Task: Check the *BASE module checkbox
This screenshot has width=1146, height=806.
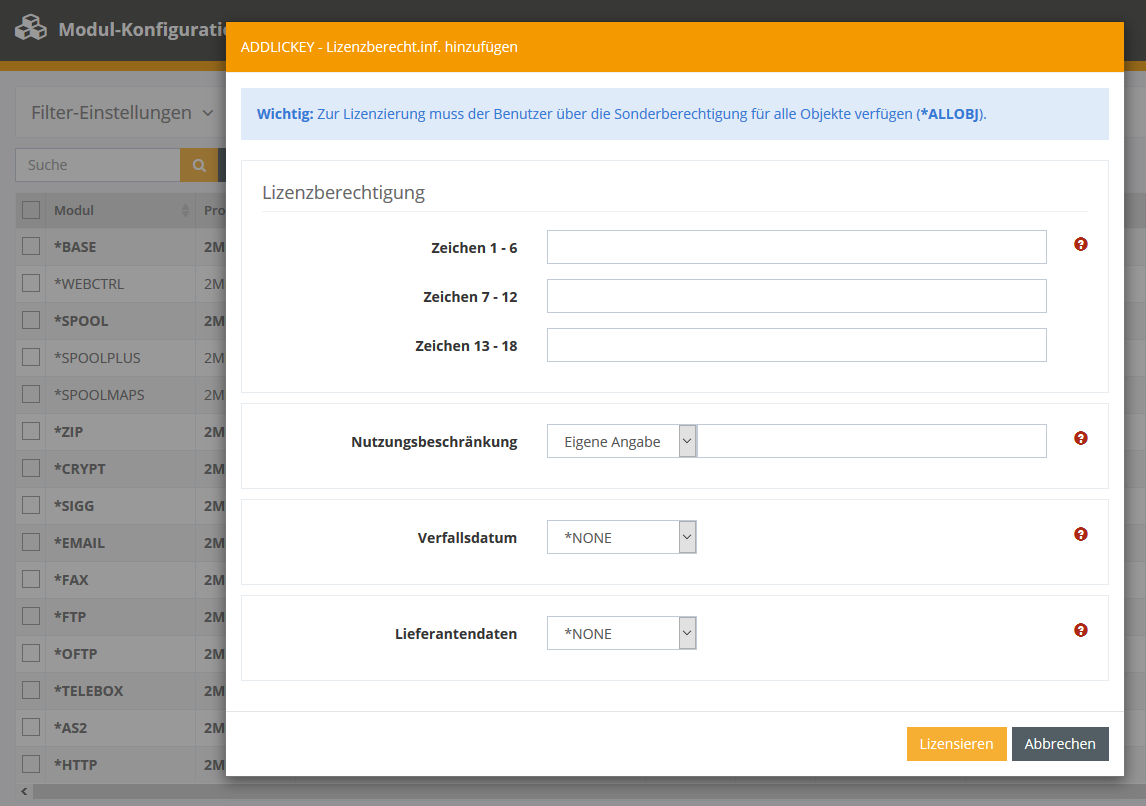Action: 31,247
